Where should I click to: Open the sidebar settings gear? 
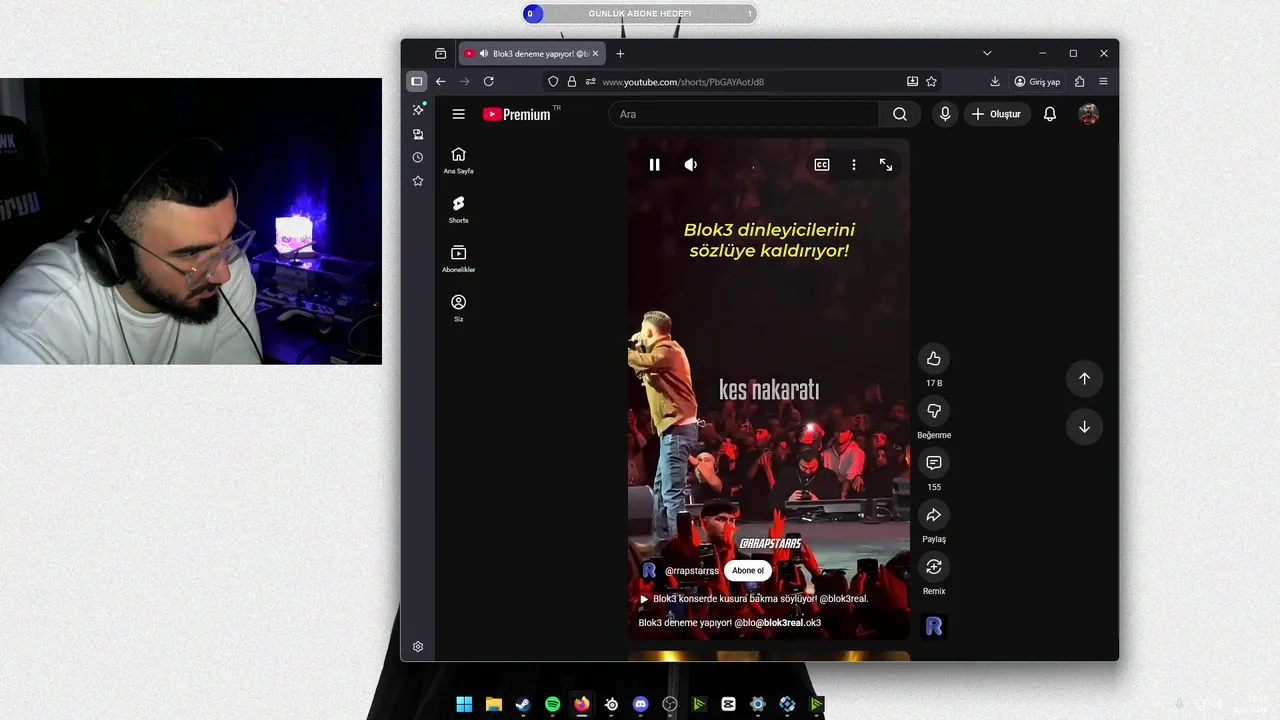pos(418,647)
